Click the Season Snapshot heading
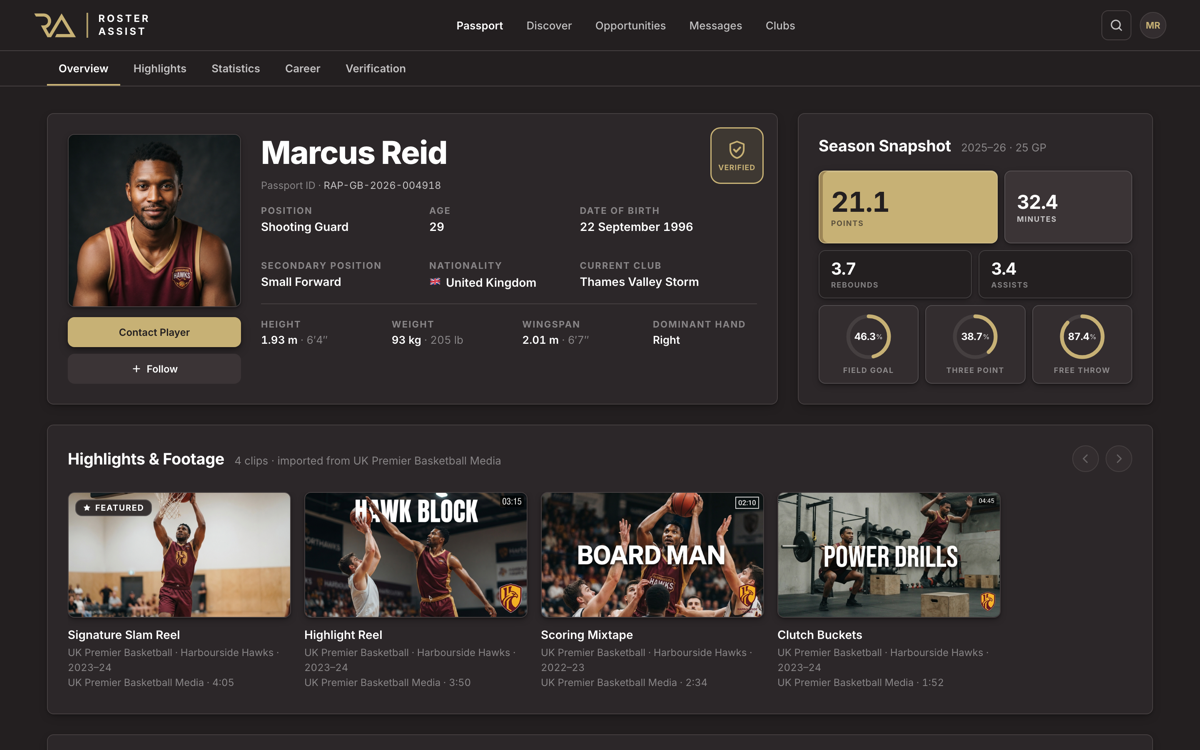This screenshot has height=750, width=1200. point(885,146)
